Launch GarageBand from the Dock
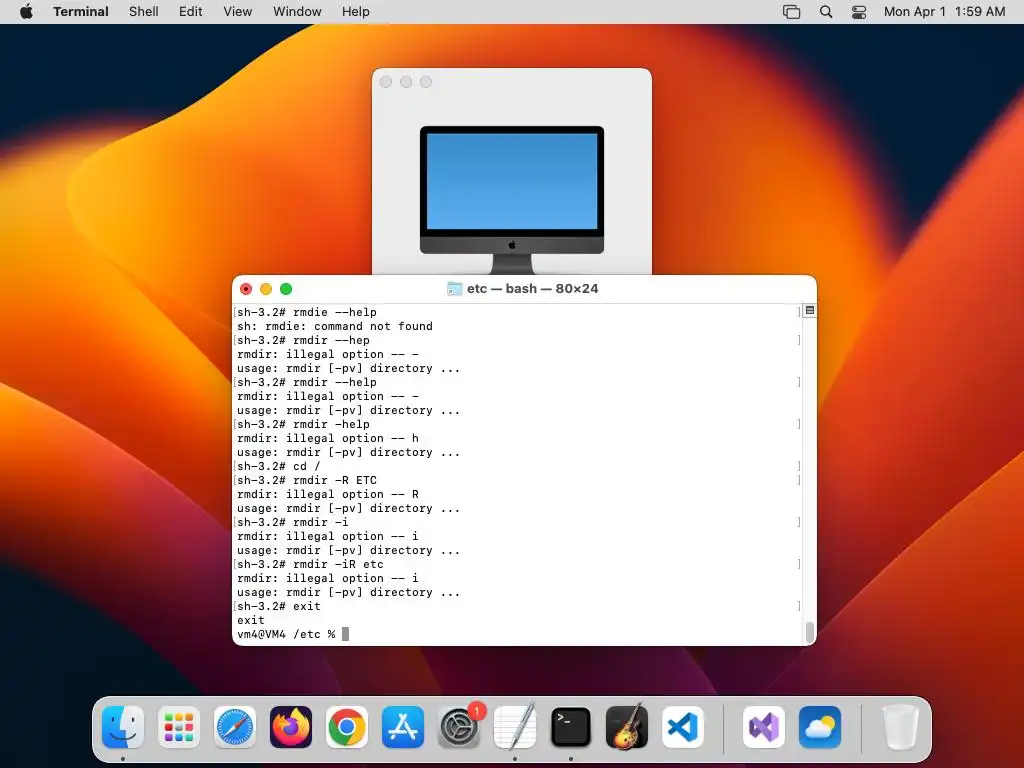The image size is (1024, 768). point(627,727)
